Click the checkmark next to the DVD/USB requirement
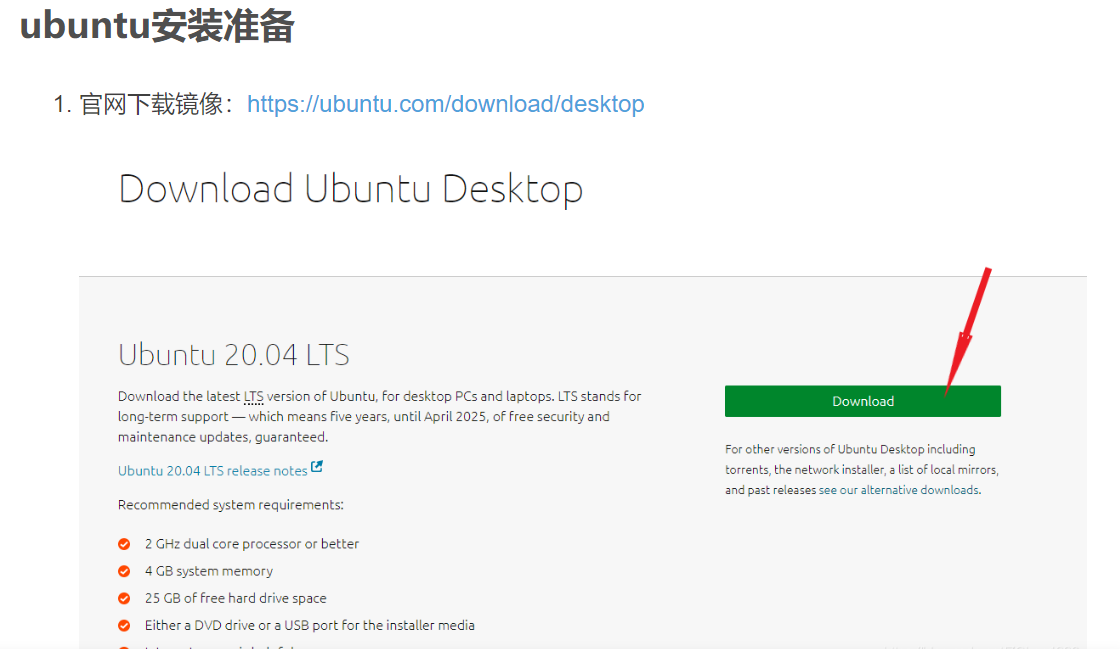Viewport: 1120px width, 649px height. (124, 624)
